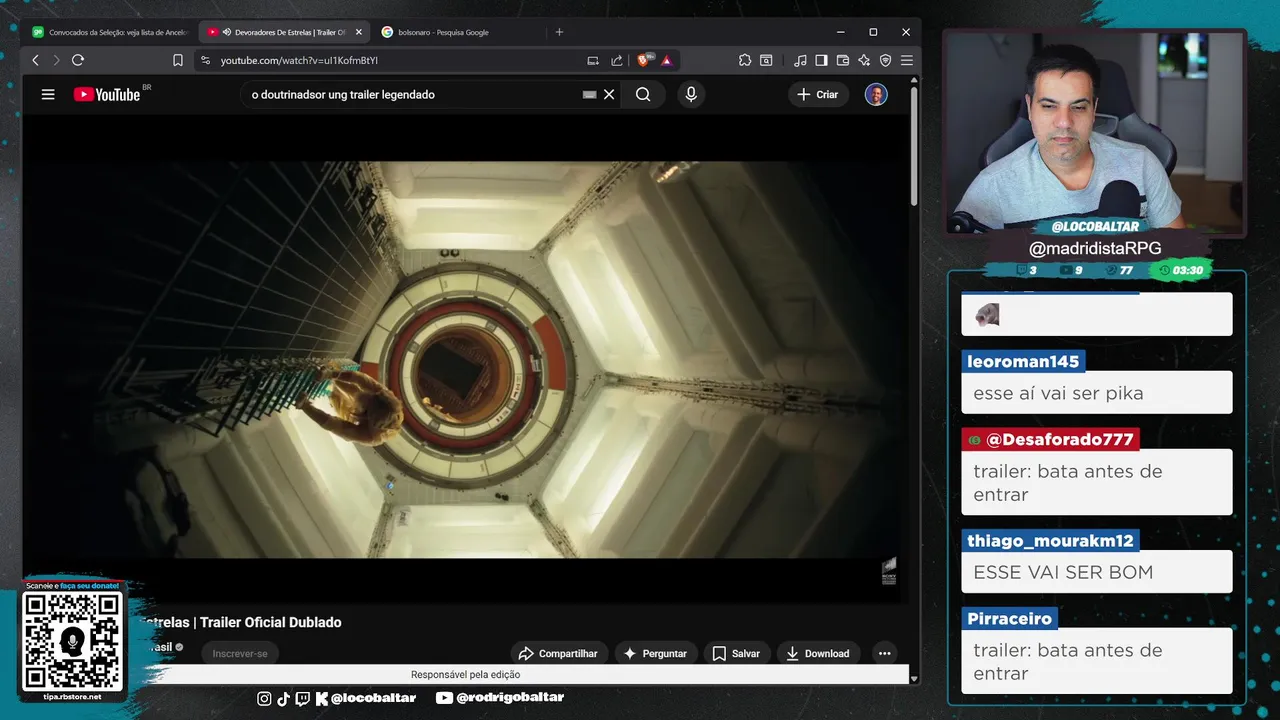The image size is (1280, 720).
Task: Open more actions three-dot menu
Action: click(x=884, y=653)
